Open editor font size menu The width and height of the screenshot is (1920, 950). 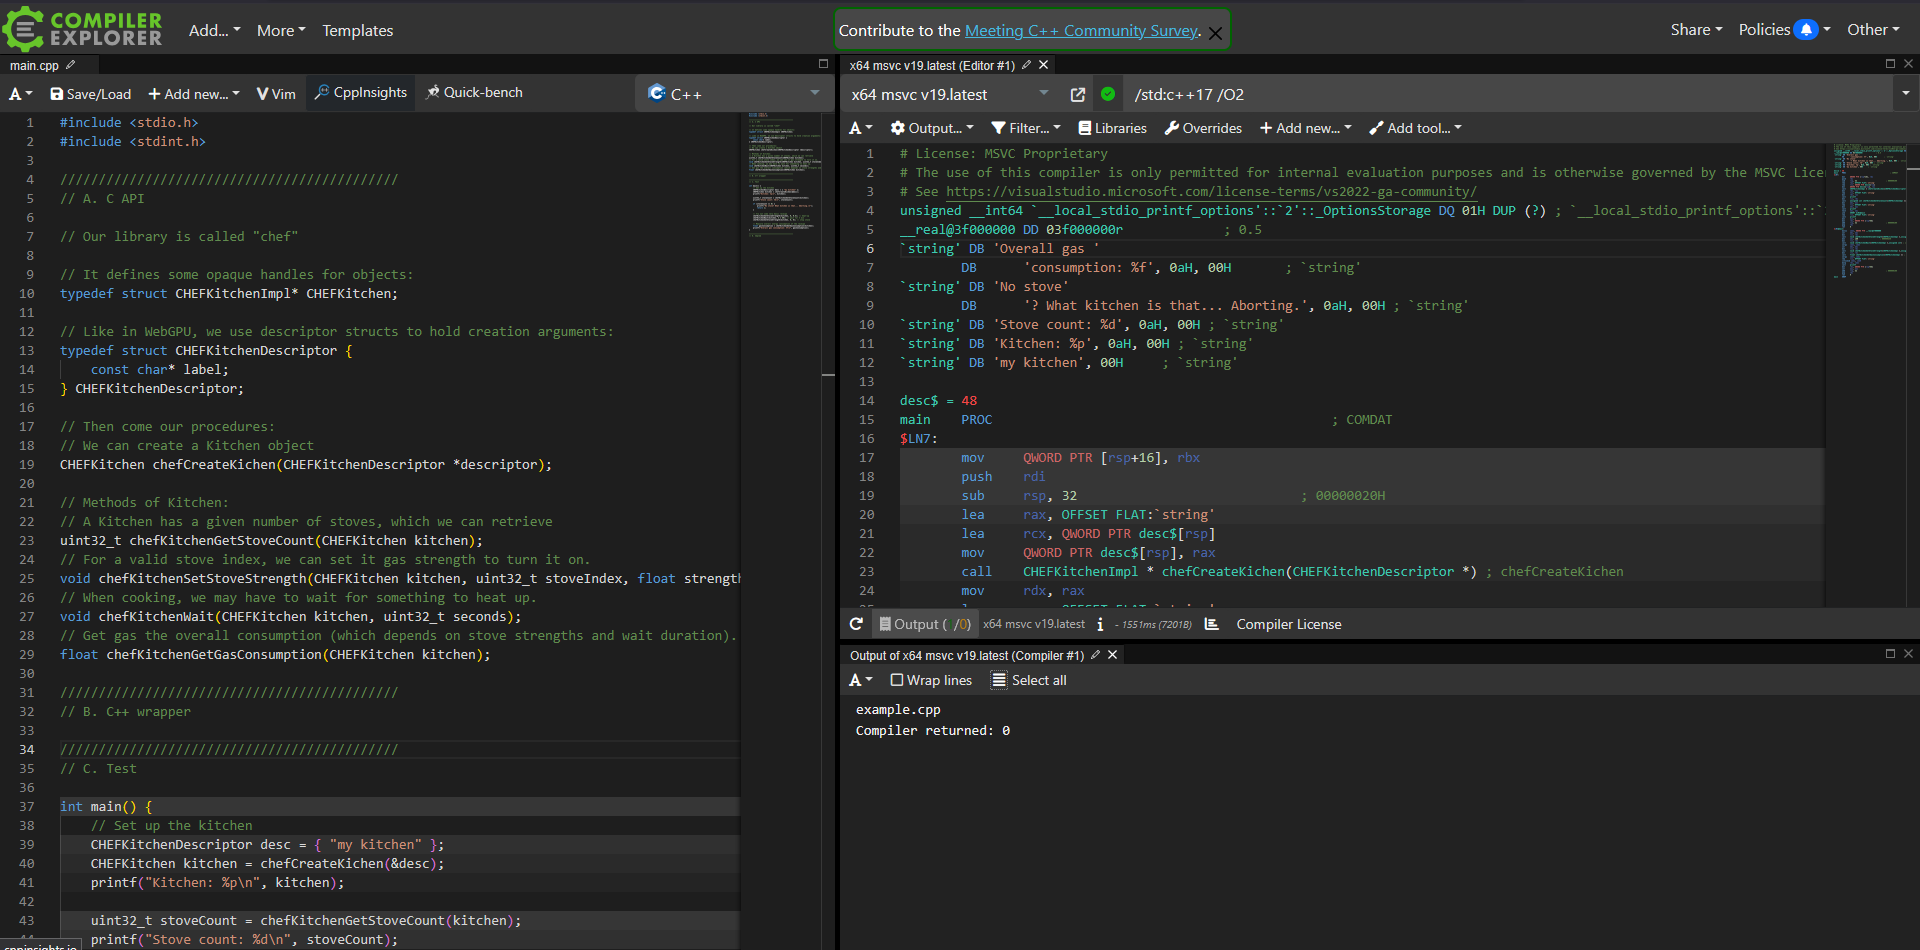tap(21, 93)
